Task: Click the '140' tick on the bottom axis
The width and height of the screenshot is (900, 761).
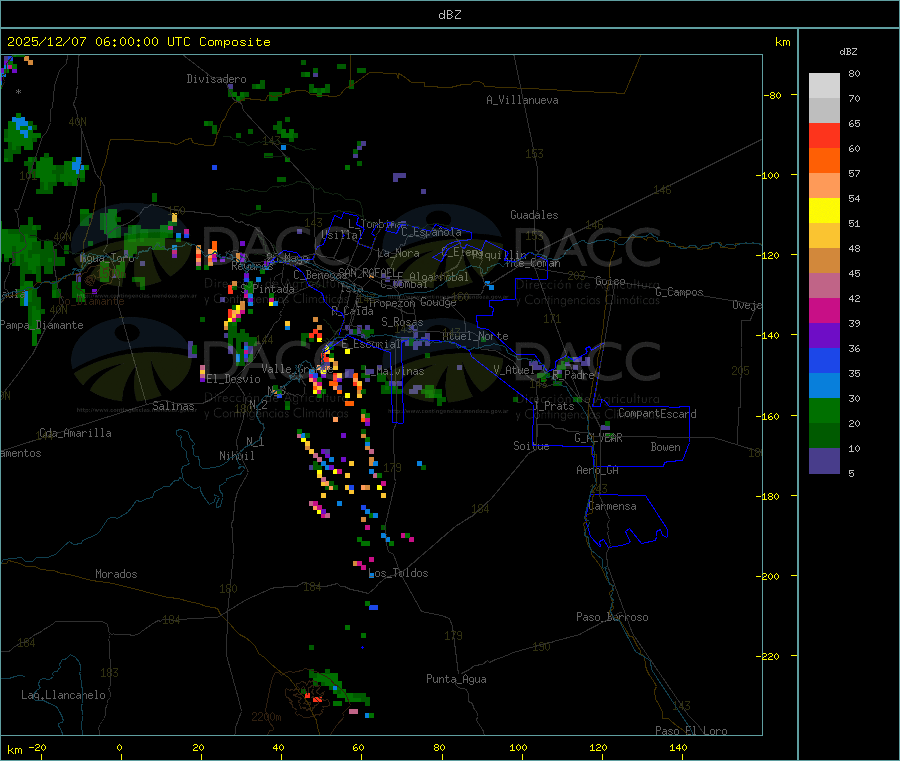Action: point(678,748)
